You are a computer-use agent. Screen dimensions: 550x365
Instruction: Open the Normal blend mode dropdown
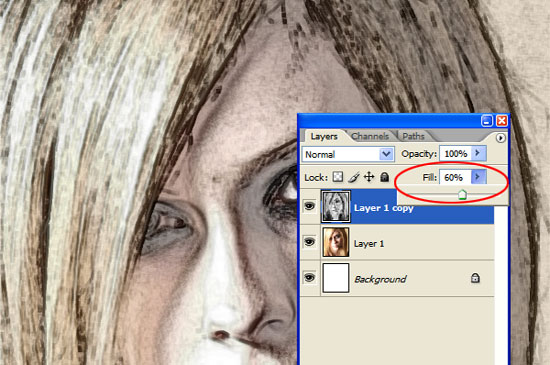[348, 154]
